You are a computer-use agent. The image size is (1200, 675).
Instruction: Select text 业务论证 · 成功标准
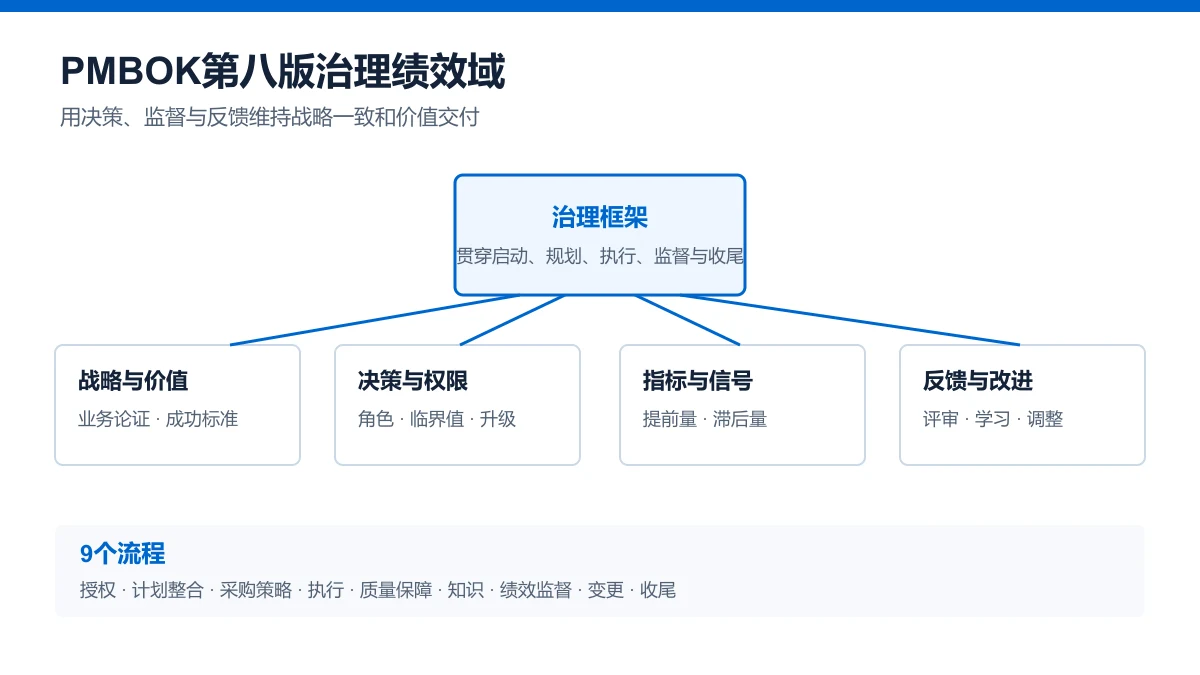pyautogui.click(x=158, y=419)
